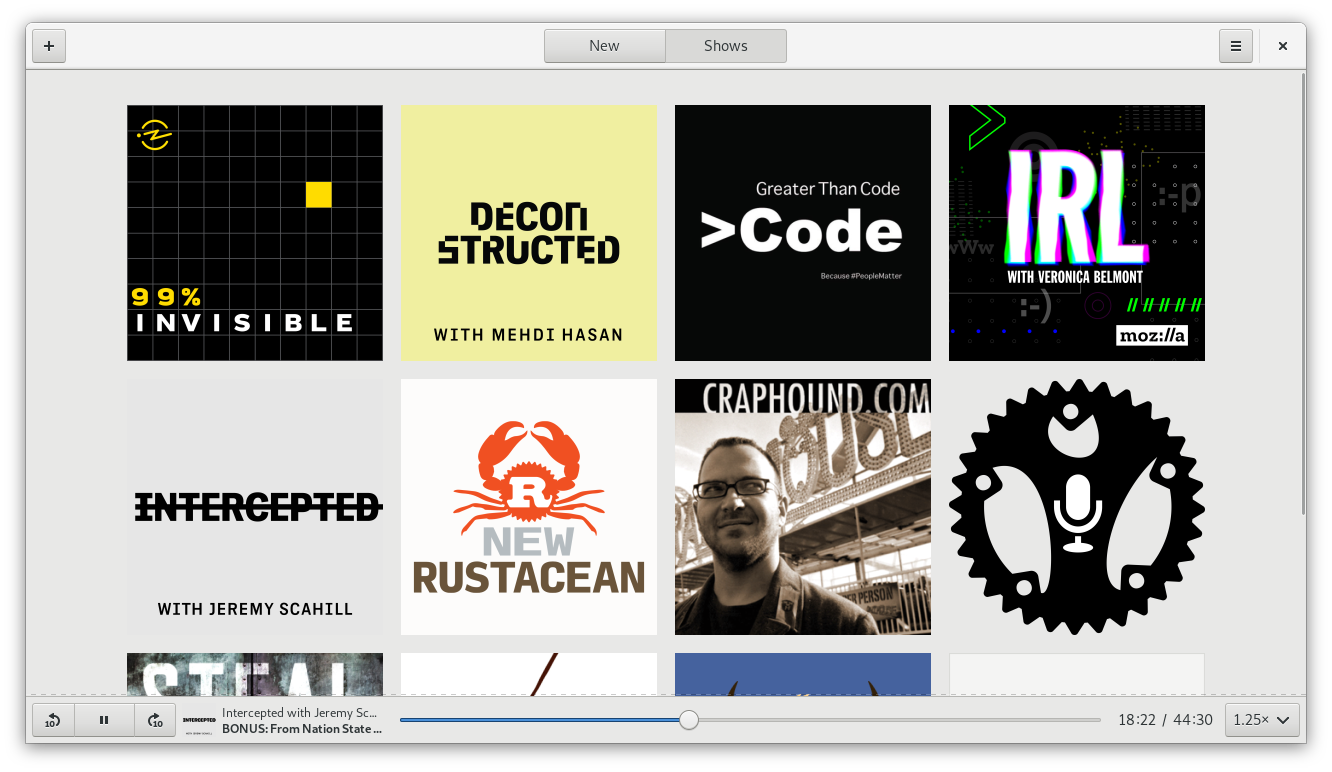Open IRL with Veronica Belmont

point(1077,233)
